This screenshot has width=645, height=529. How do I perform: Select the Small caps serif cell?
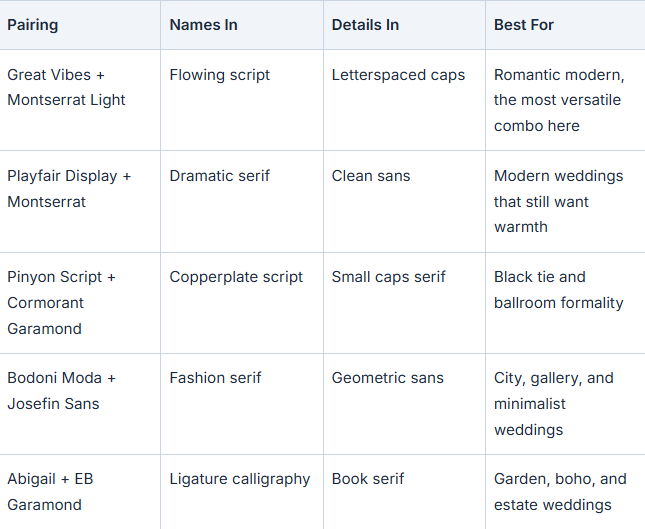[x=404, y=303]
